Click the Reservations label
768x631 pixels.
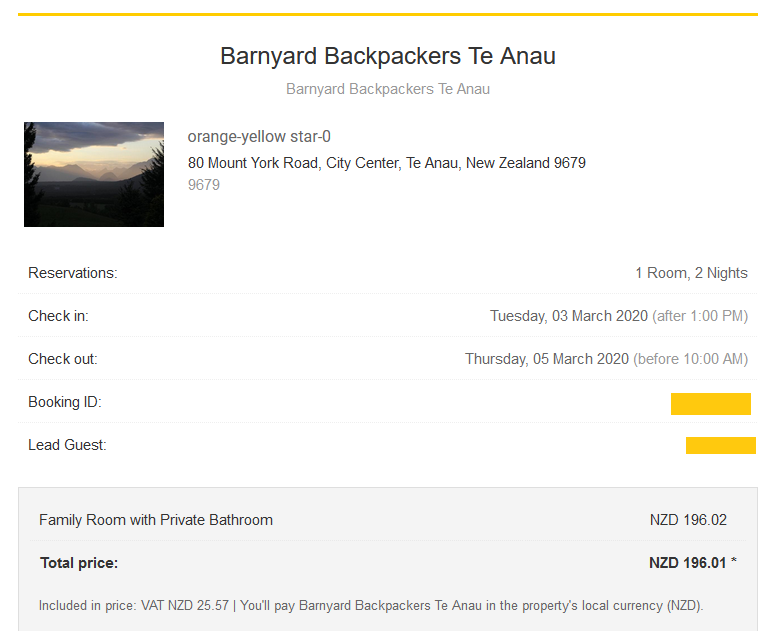(x=73, y=273)
